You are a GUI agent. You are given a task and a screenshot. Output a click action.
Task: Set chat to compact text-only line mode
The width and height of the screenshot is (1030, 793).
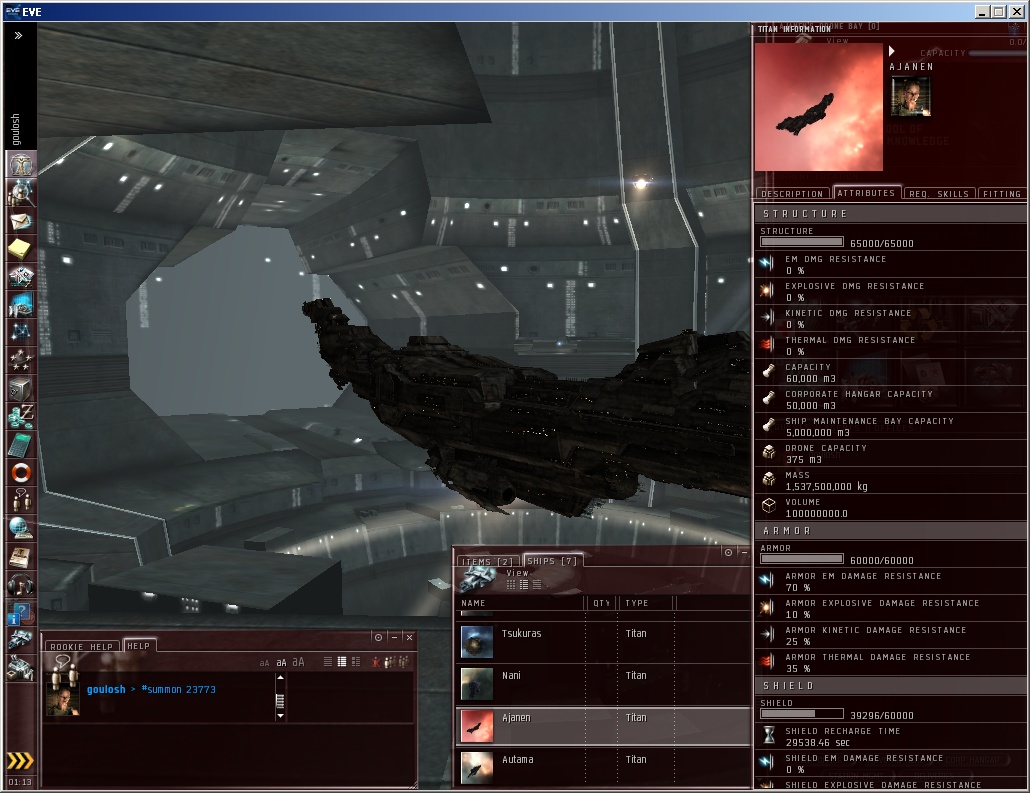(x=328, y=662)
